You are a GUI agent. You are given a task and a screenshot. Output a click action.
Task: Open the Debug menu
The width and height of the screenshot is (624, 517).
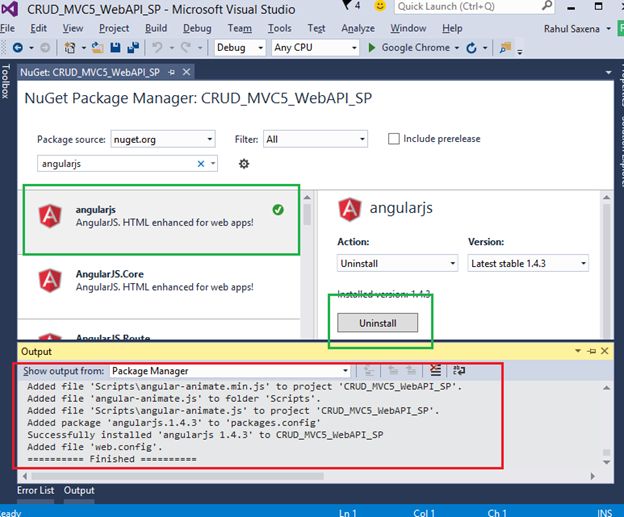pos(197,28)
